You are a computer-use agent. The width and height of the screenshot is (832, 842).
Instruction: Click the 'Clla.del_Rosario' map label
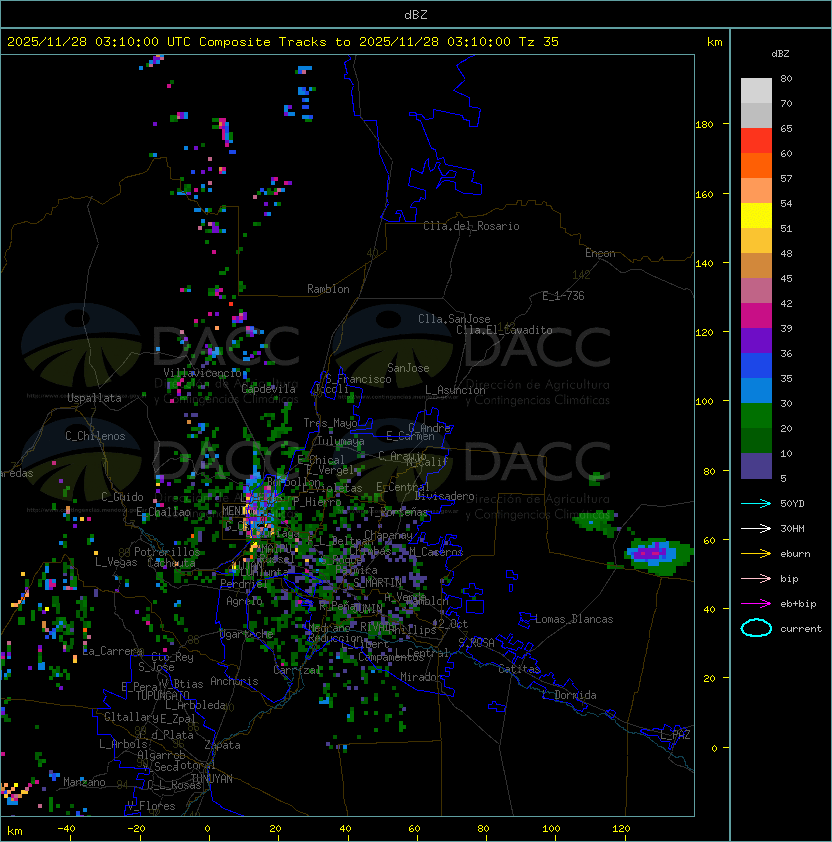471,226
